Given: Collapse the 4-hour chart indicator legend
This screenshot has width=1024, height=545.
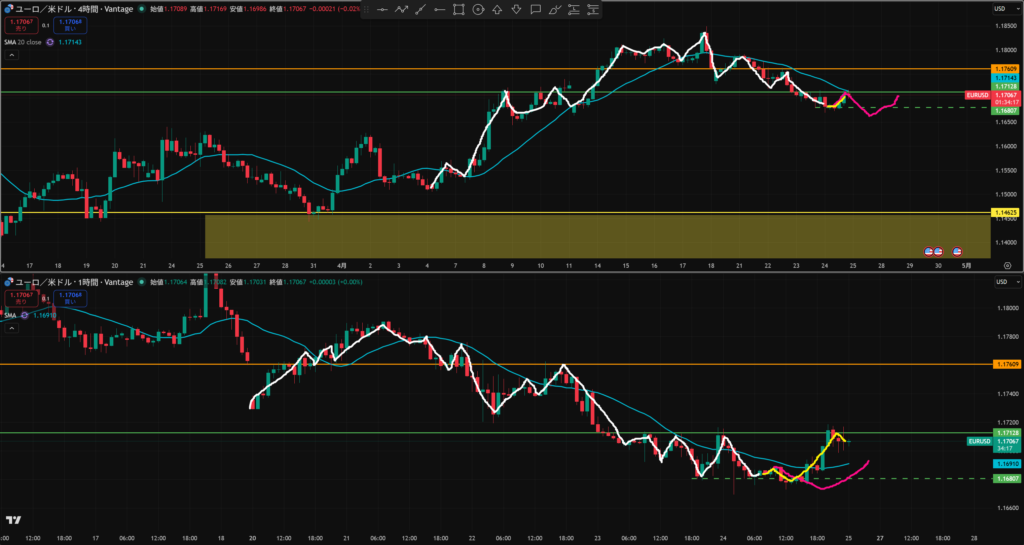Looking at the screenshot, I should click(x=10, y=54).
